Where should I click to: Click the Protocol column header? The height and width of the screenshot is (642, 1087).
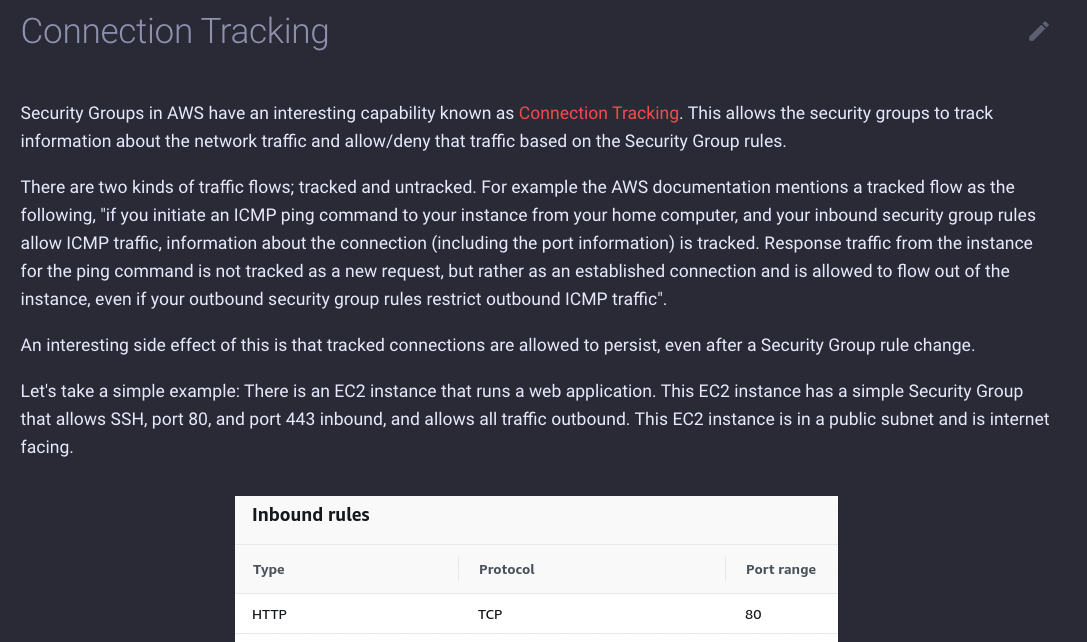pos(506,569)
